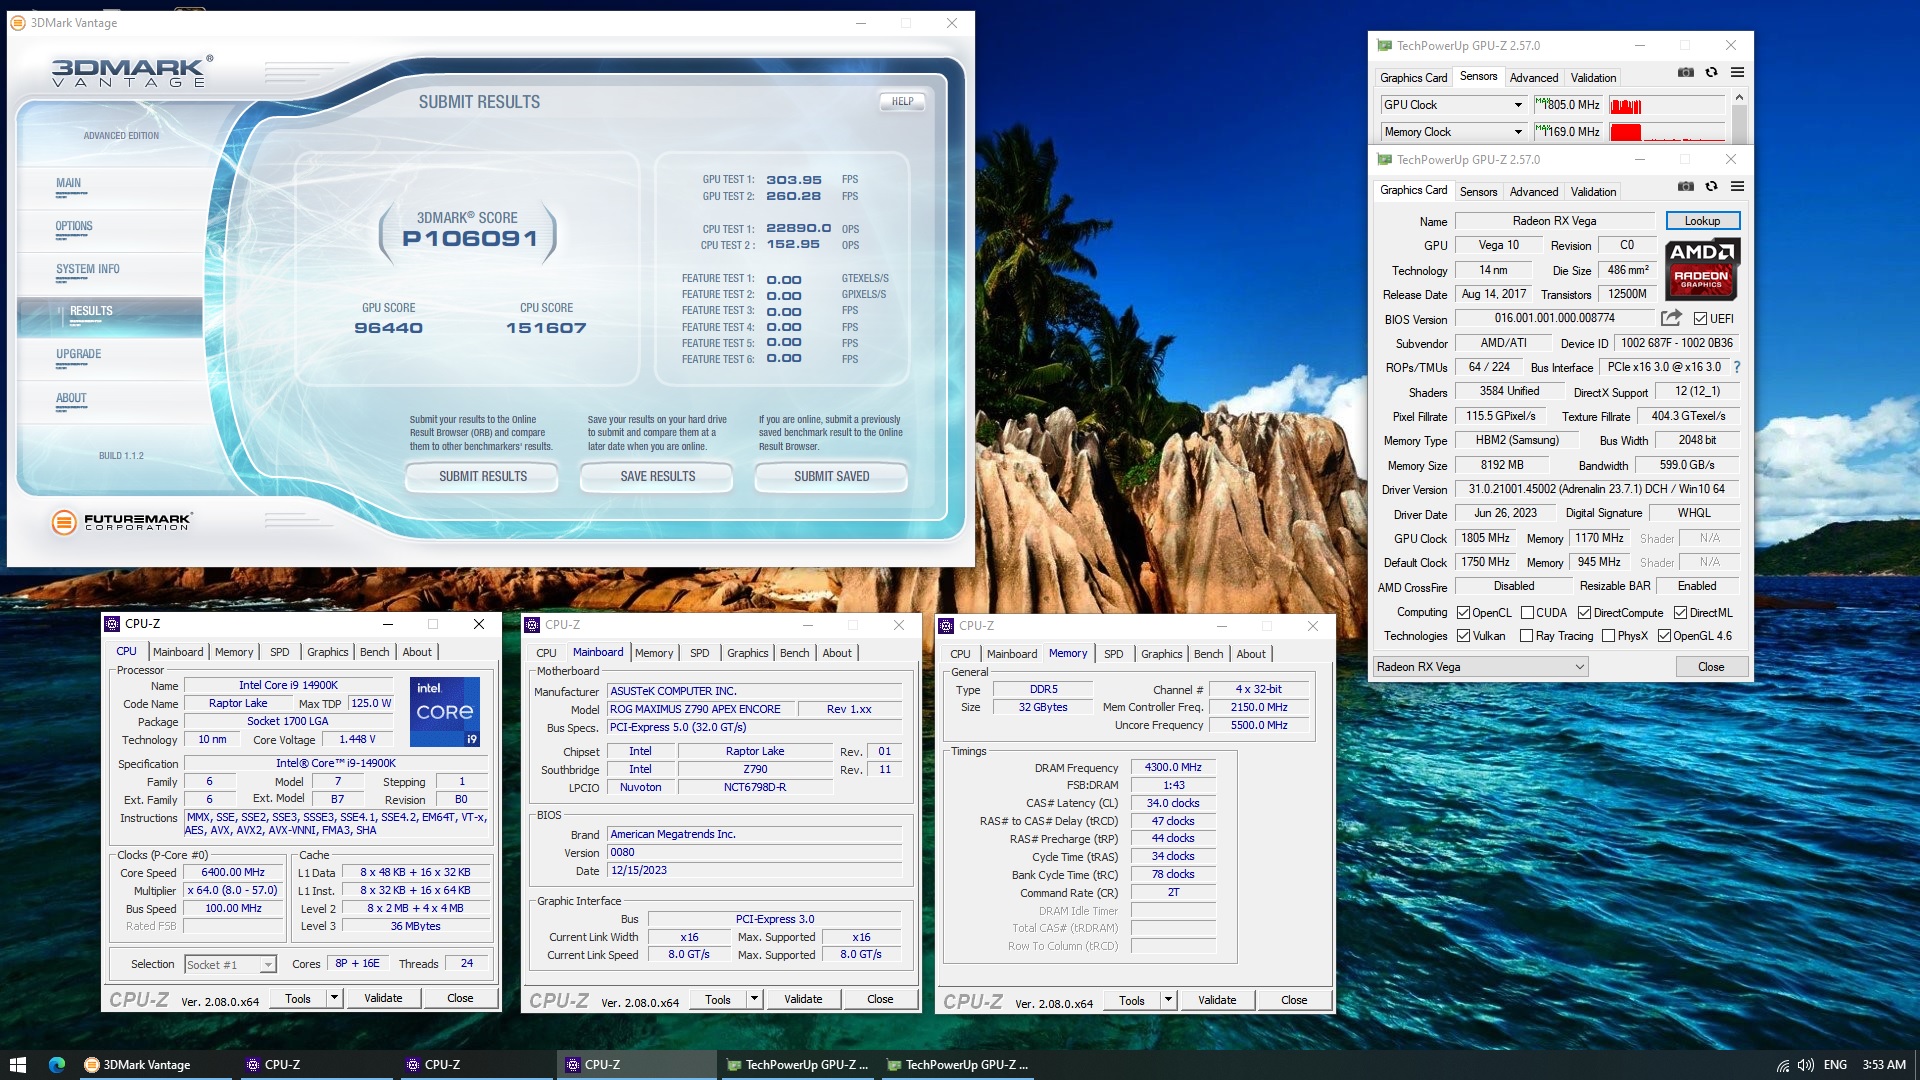This screenshot has height=1080, width=1920.
Task: Open the Radeon RX Vega GPU selector dropdown
Action: (1480, 667)
